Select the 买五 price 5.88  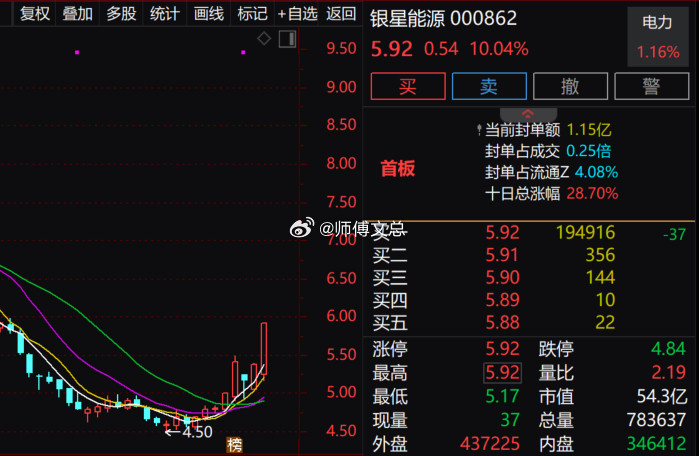[x=502, y=322]
